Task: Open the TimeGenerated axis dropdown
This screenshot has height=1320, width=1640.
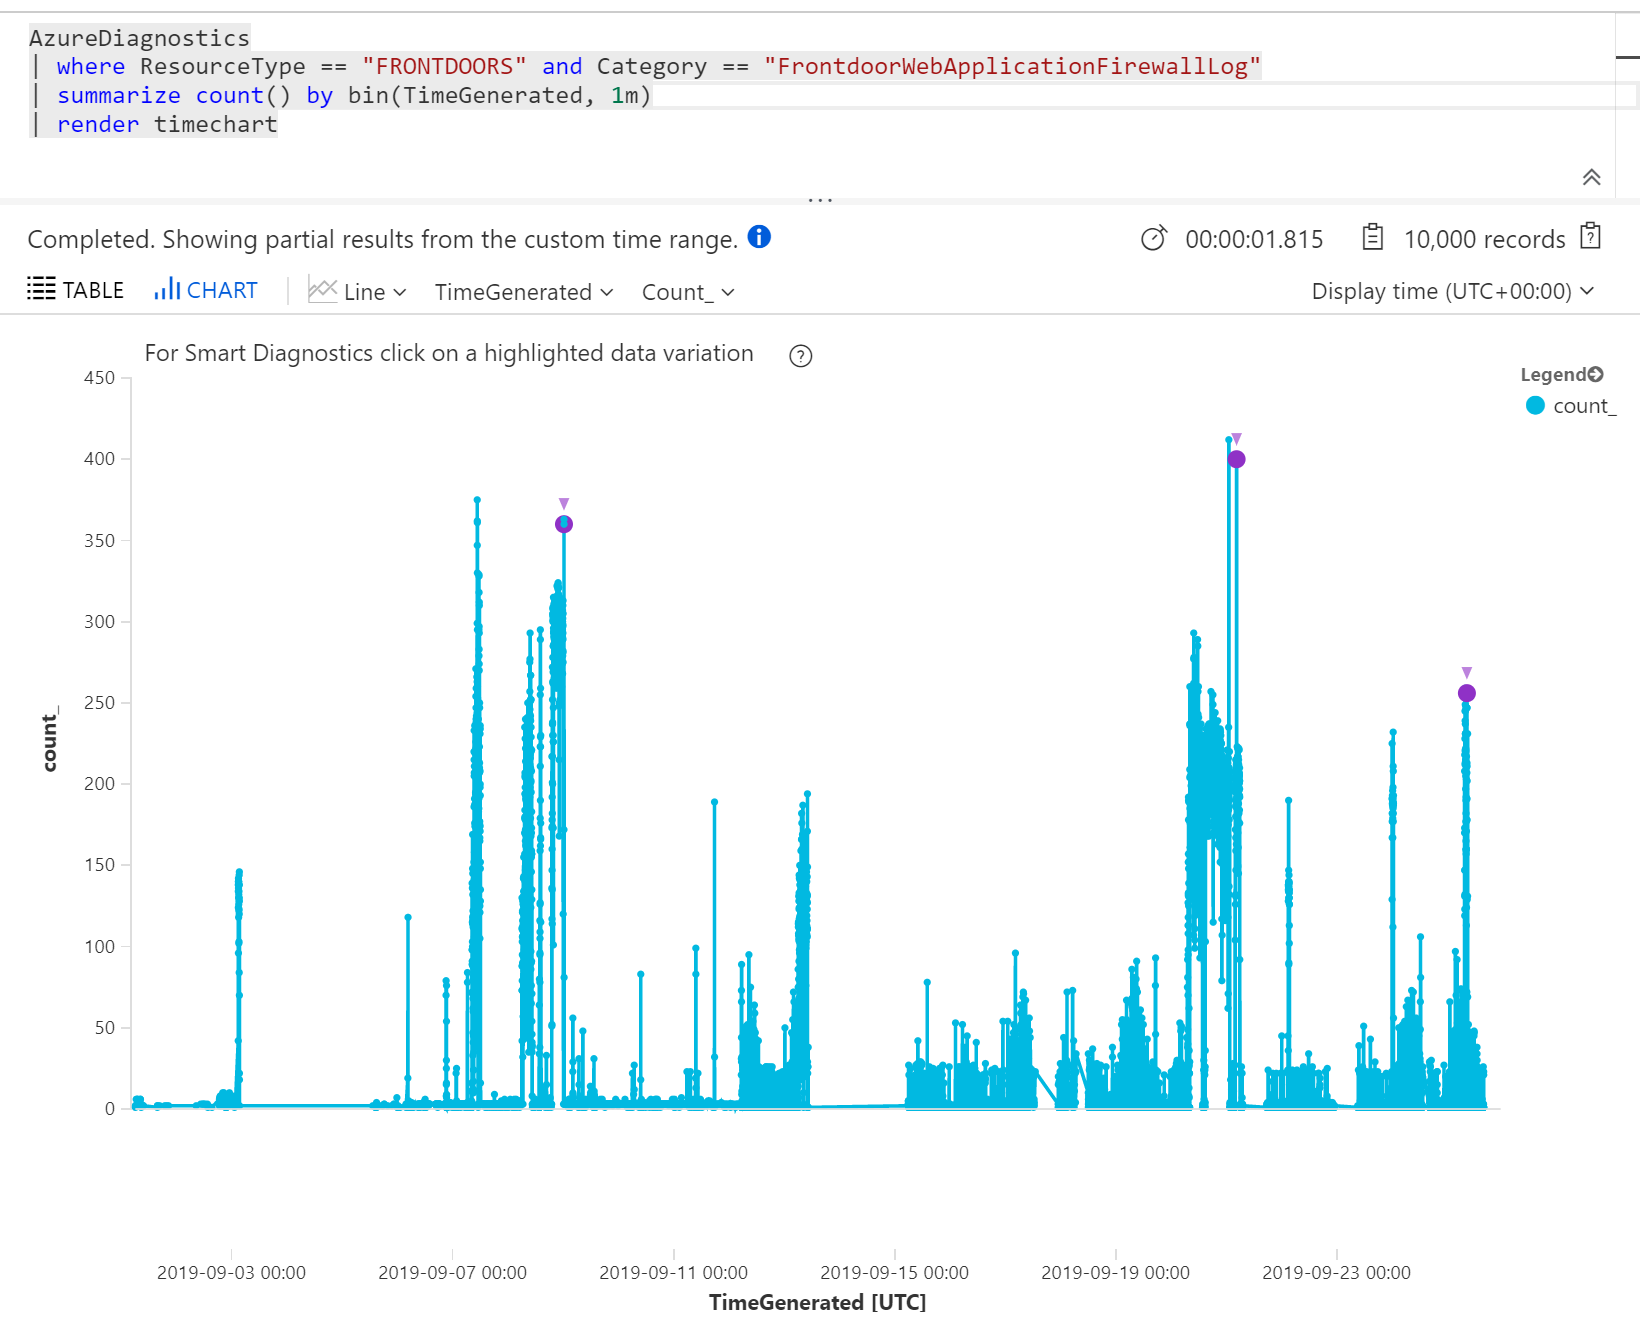Action: [523, 291]
